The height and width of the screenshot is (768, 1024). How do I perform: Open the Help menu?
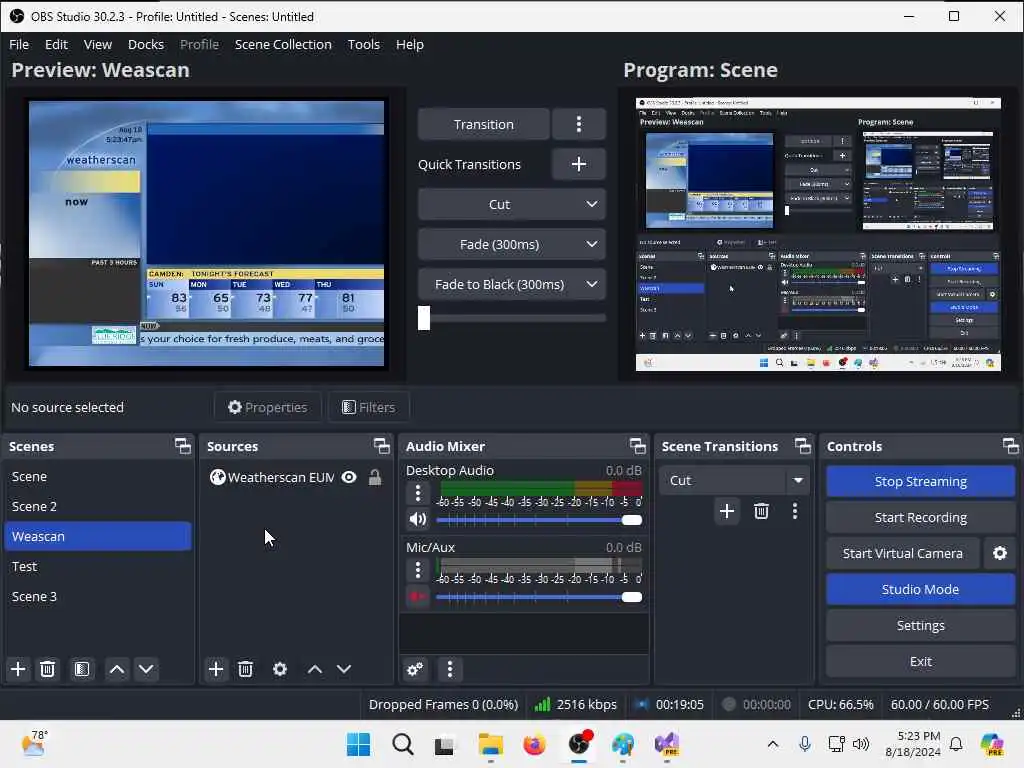[409, 44]
